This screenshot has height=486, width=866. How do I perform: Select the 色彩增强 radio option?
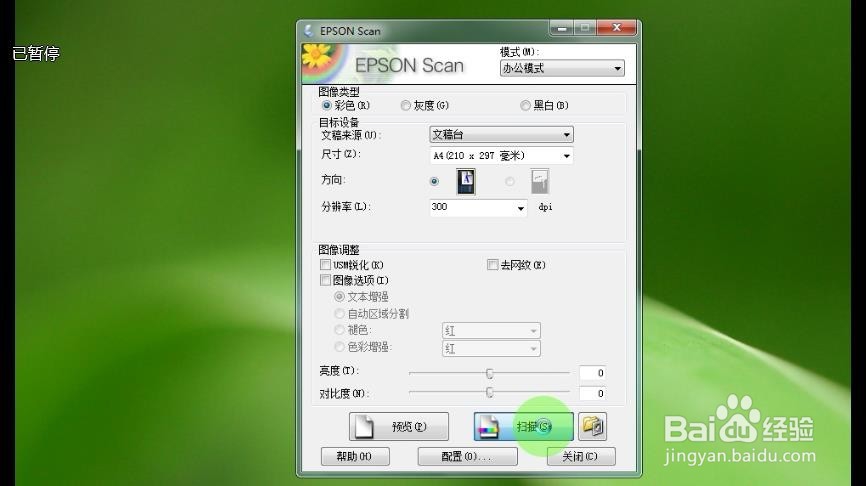tap(340, 347)
